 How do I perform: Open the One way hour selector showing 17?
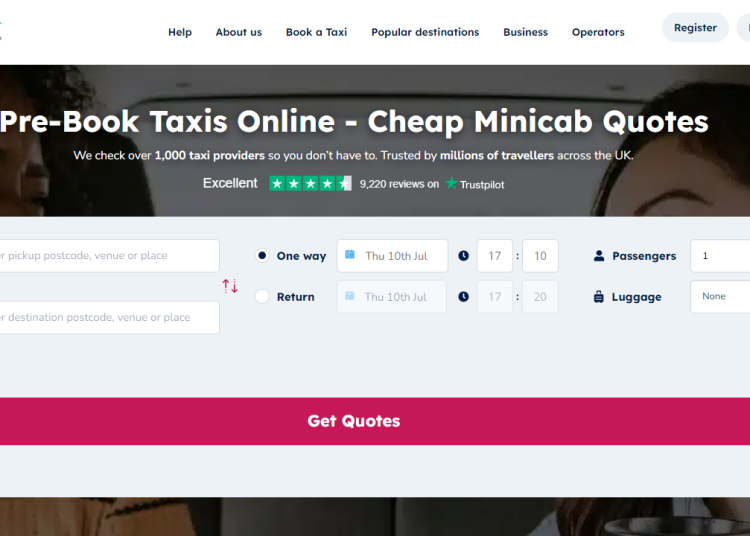(495, 256)
